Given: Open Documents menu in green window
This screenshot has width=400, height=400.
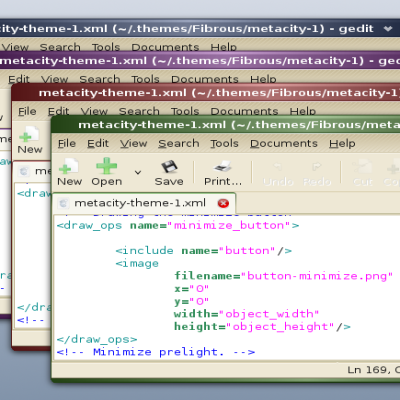Looking at the screenshot, I should tap(284, 143).
